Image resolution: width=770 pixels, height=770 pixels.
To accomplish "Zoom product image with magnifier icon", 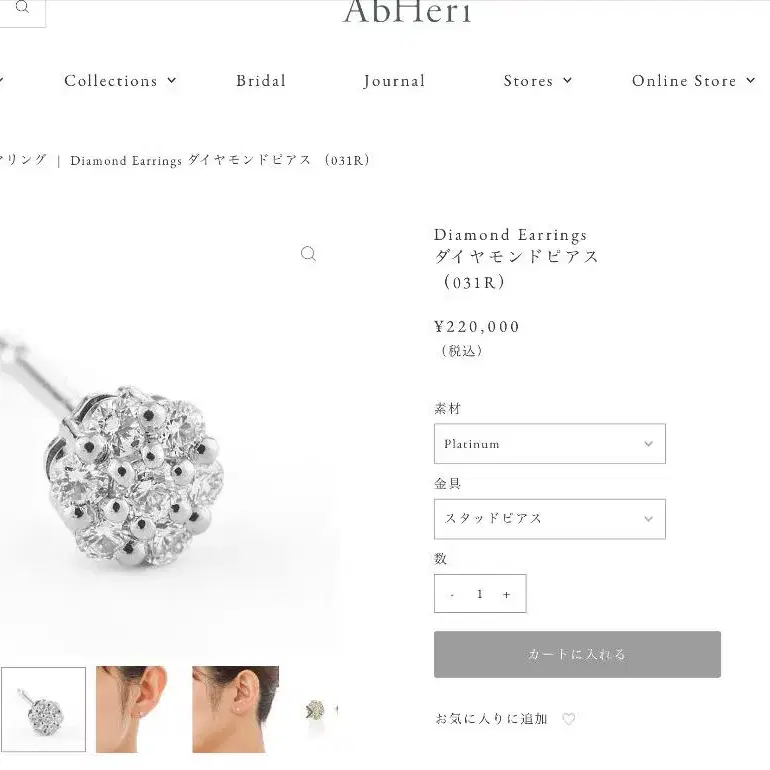I will [308, 254].
